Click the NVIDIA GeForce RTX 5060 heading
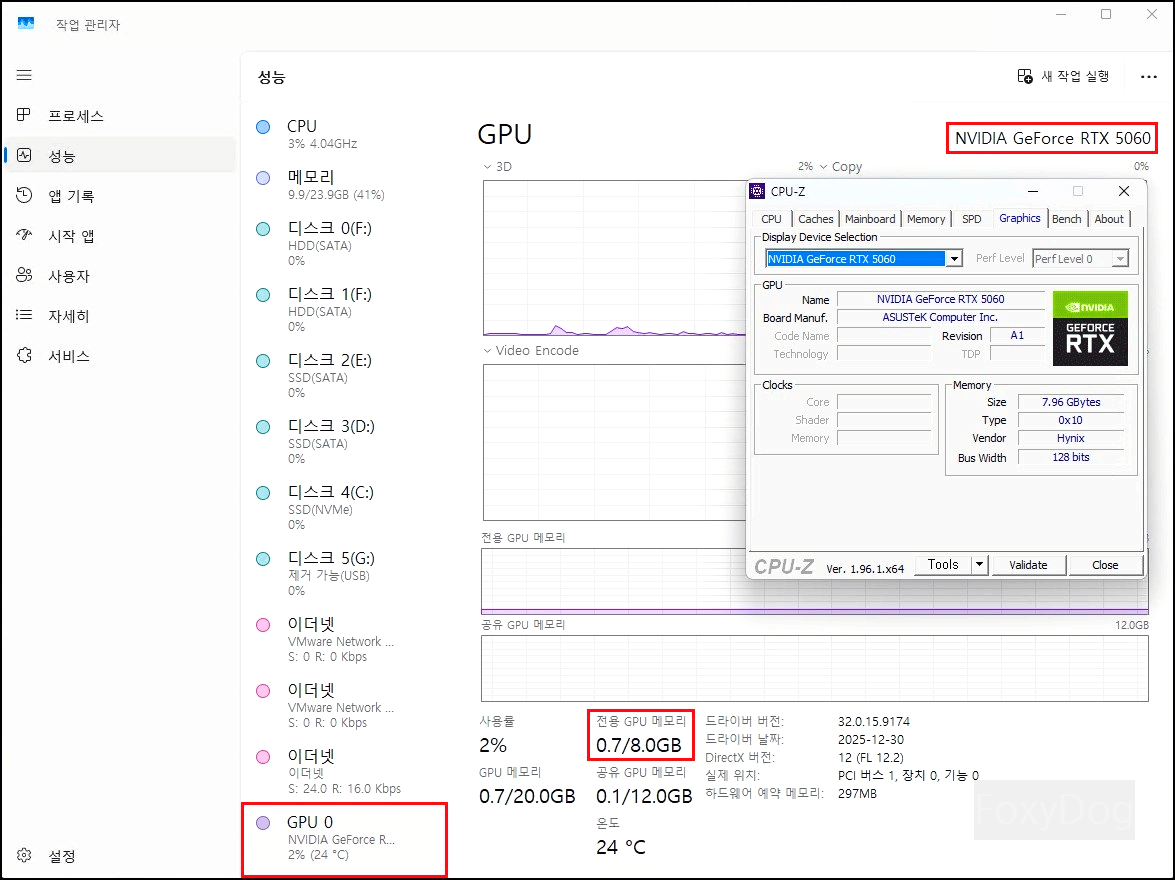The image size is (1175, 880). click(1052, 138)
